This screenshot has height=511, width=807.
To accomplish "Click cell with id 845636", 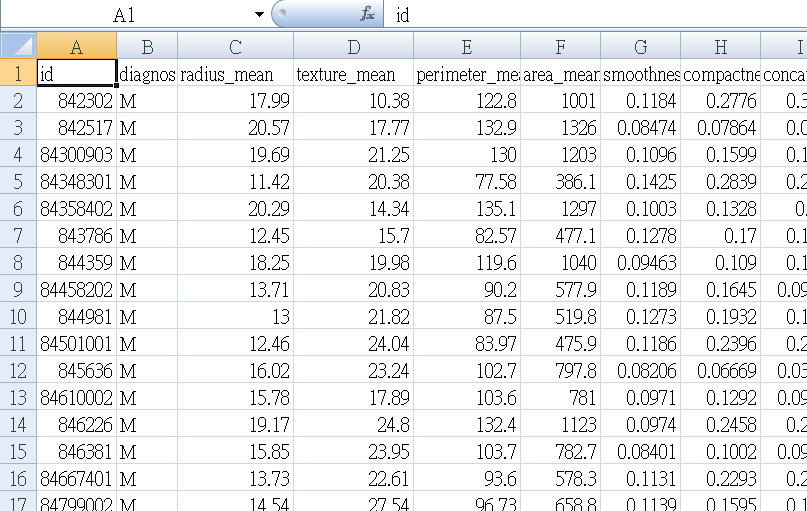I will point(77,371).
